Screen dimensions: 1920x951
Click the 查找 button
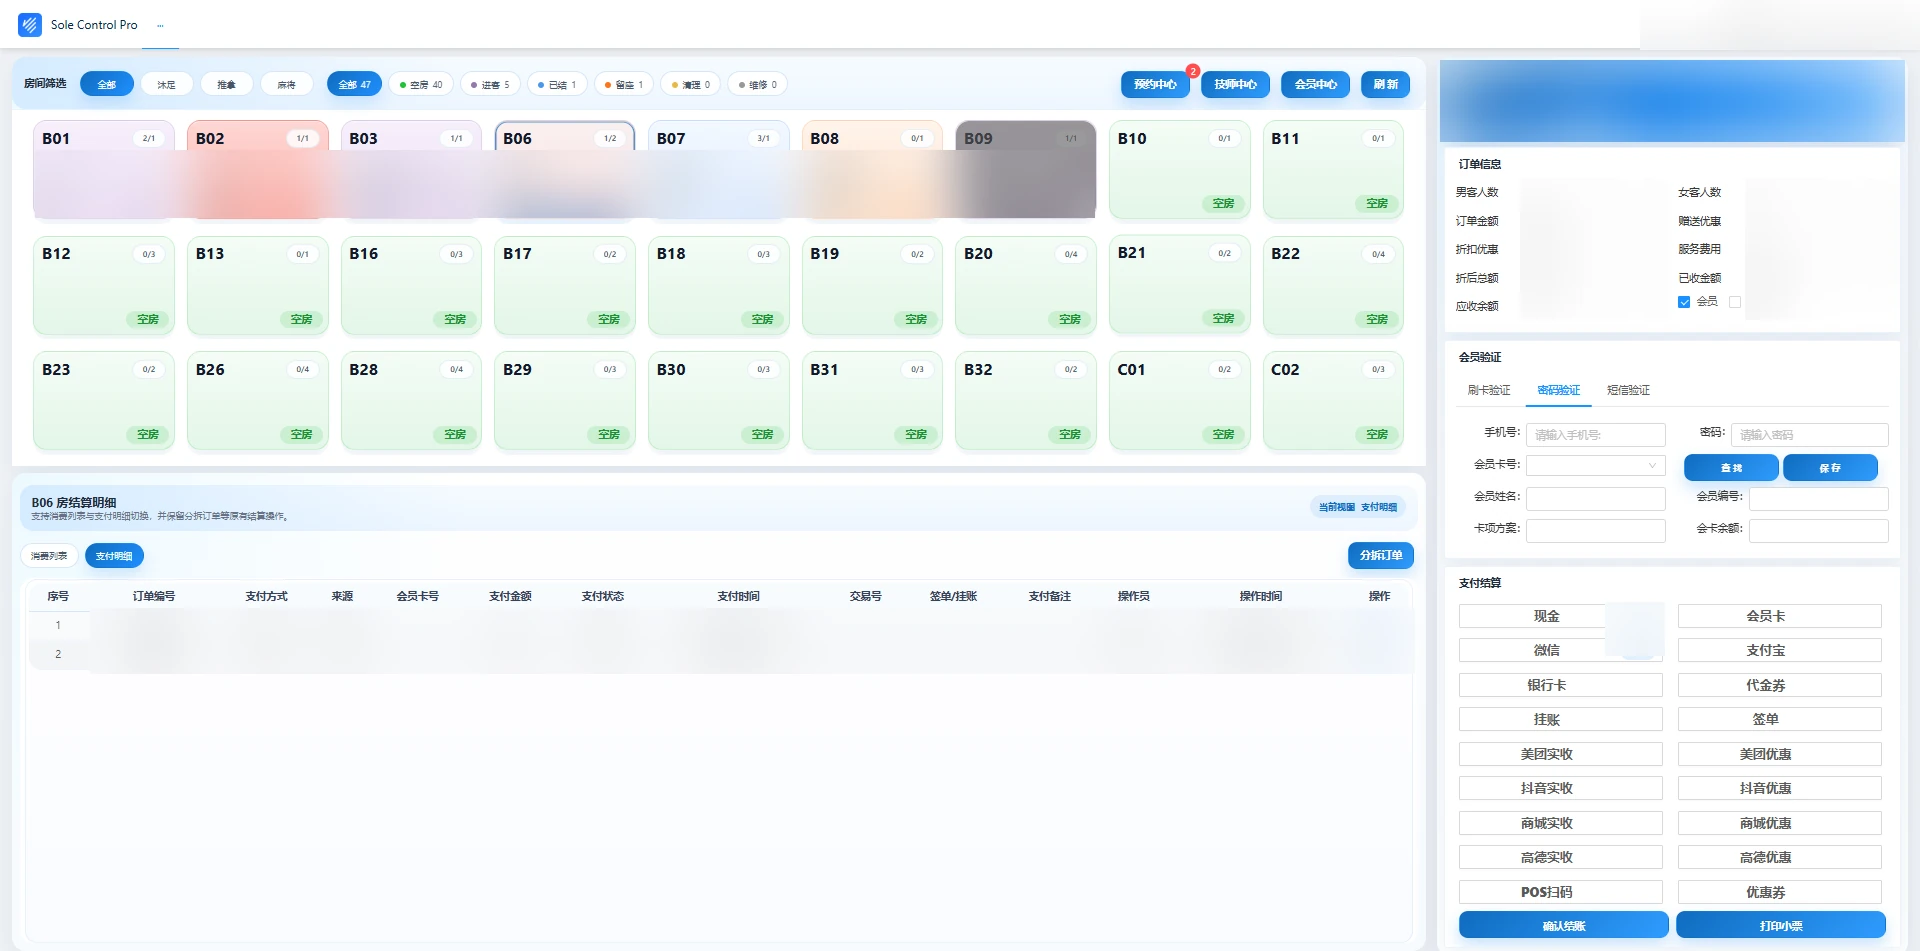pyautogui.click(x=1731, y=468)
